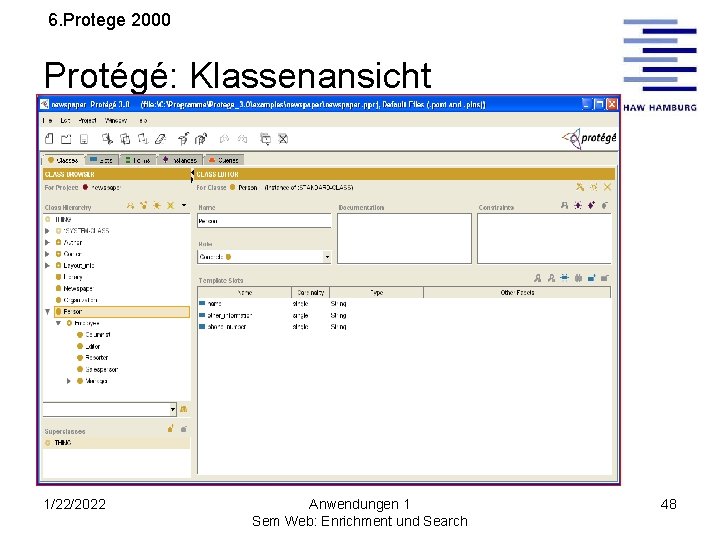Expand the Author class node
The width and height of the screenshot is (720, 540).
pos(47,242)
